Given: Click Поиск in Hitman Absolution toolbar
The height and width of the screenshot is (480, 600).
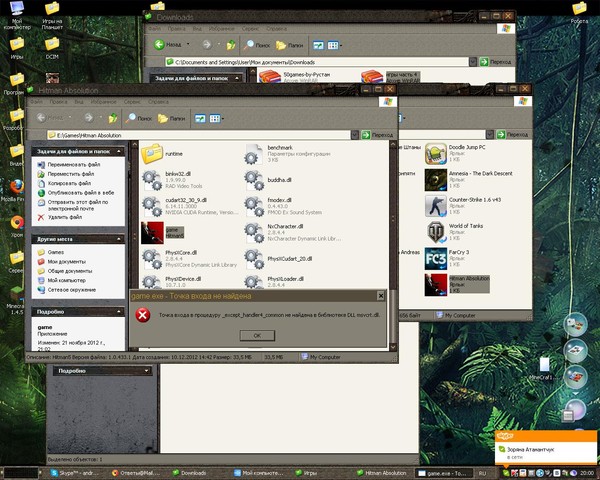Looking at the screenshot, I should [139, 118].
